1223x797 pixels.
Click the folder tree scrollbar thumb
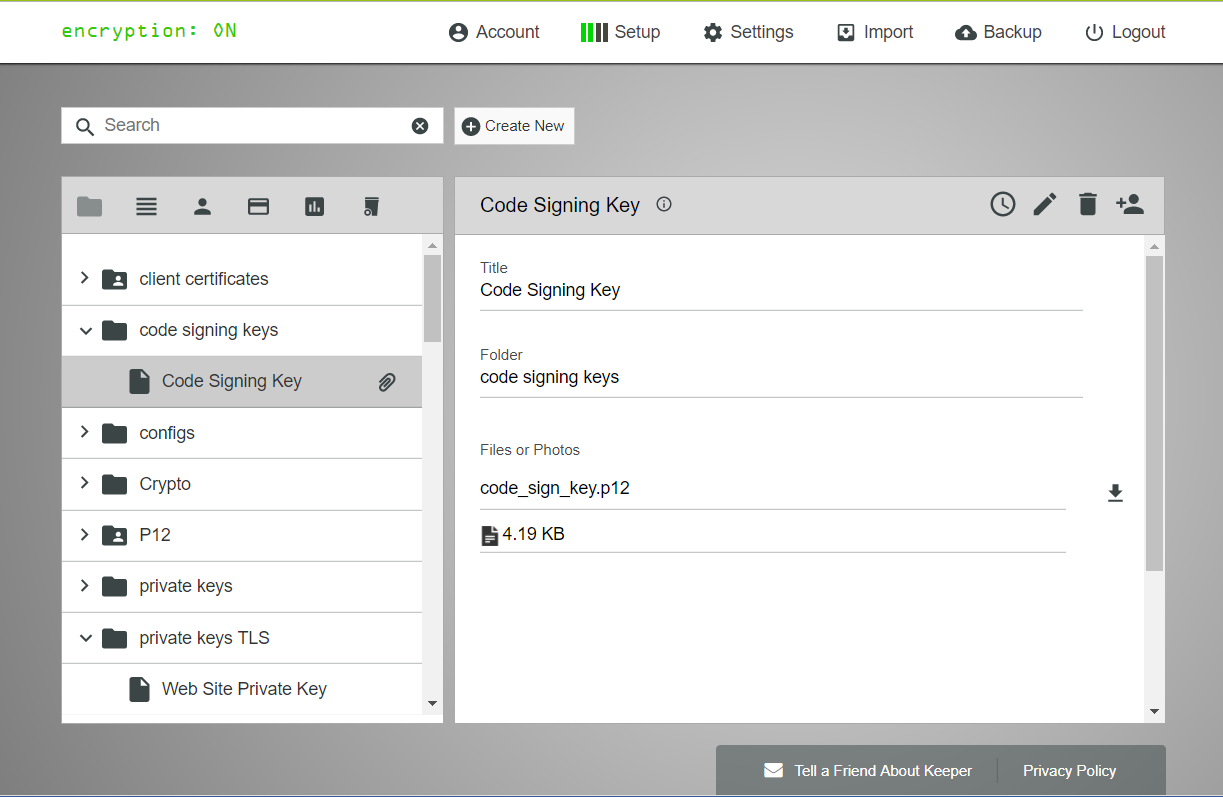click(432, 298)
